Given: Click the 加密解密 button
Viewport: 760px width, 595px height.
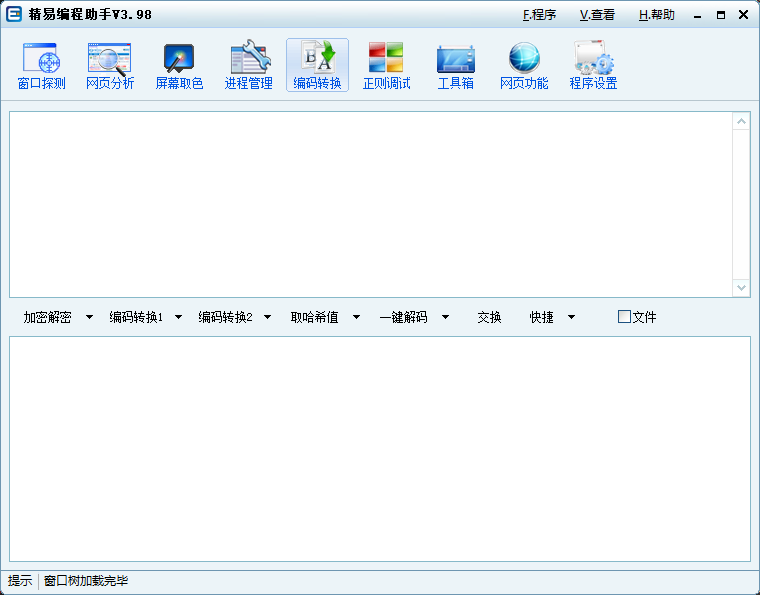Looking at the screenshot, I should click(x=48, y=317).
